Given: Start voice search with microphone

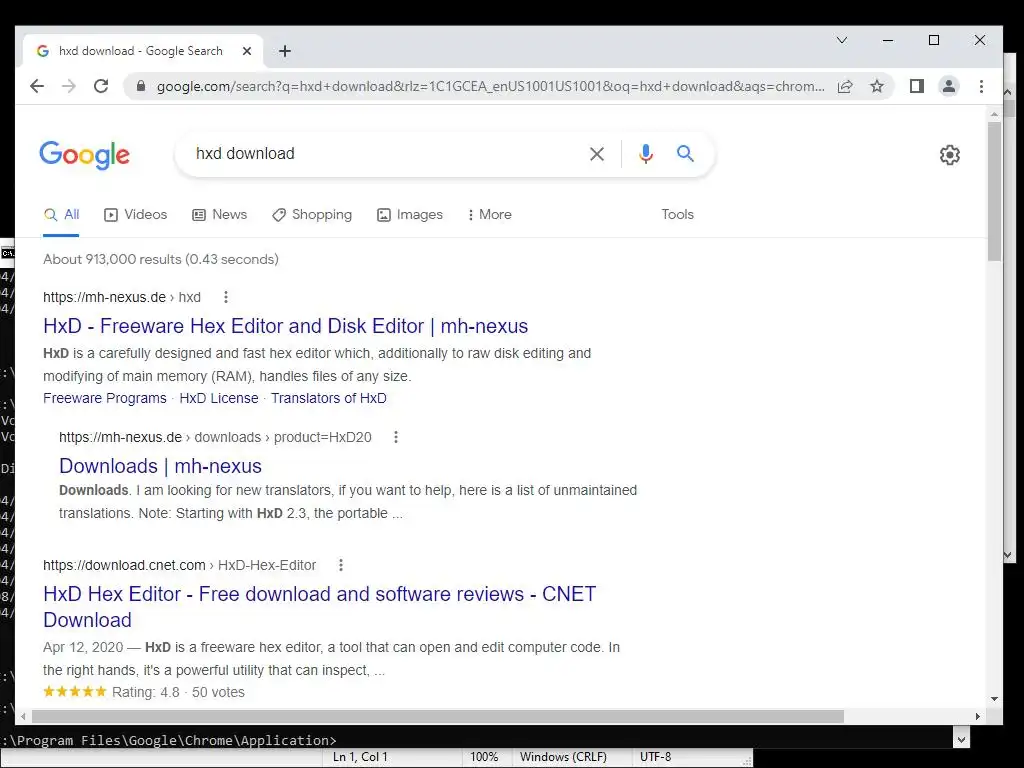Looking at the screenshot, I should click(646, 154).
